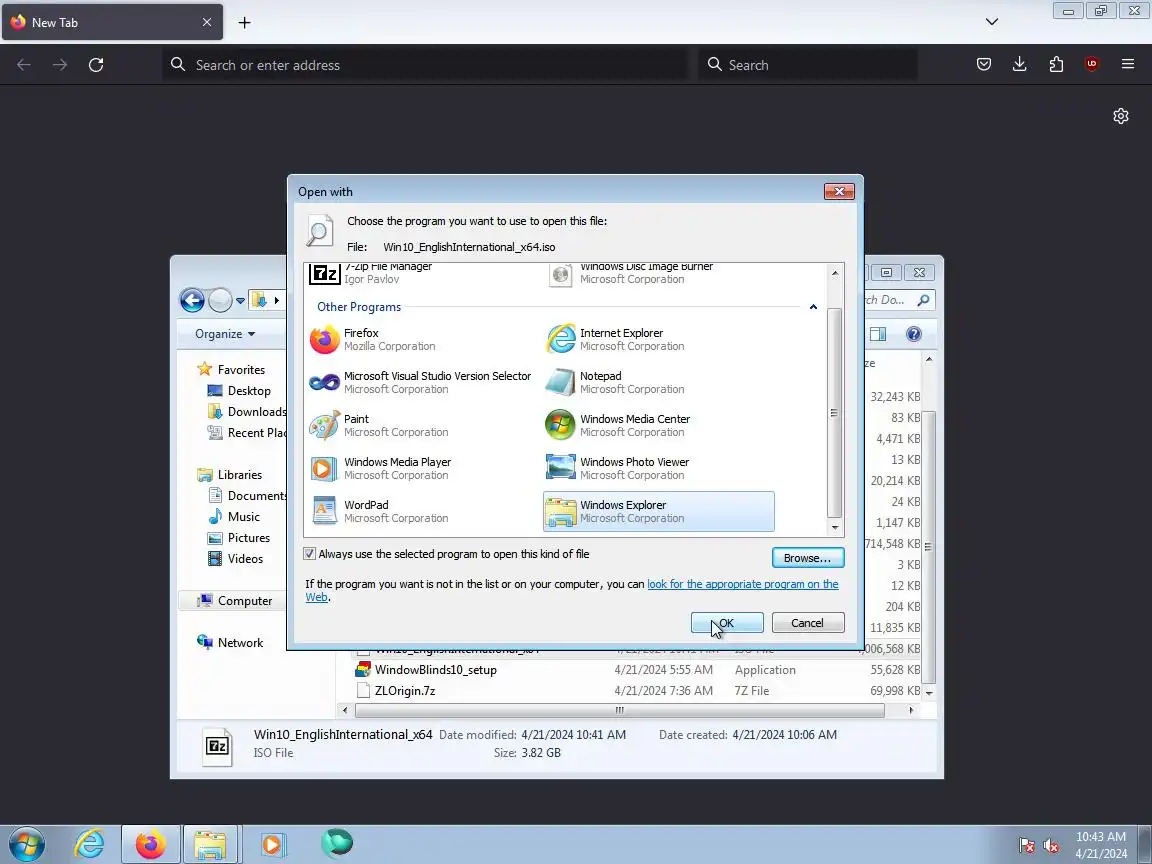Select WindowBlinds10_setup file in Explorer
Screen dimensions: 1152x864
pyautogui.click(x=435, y=670)
